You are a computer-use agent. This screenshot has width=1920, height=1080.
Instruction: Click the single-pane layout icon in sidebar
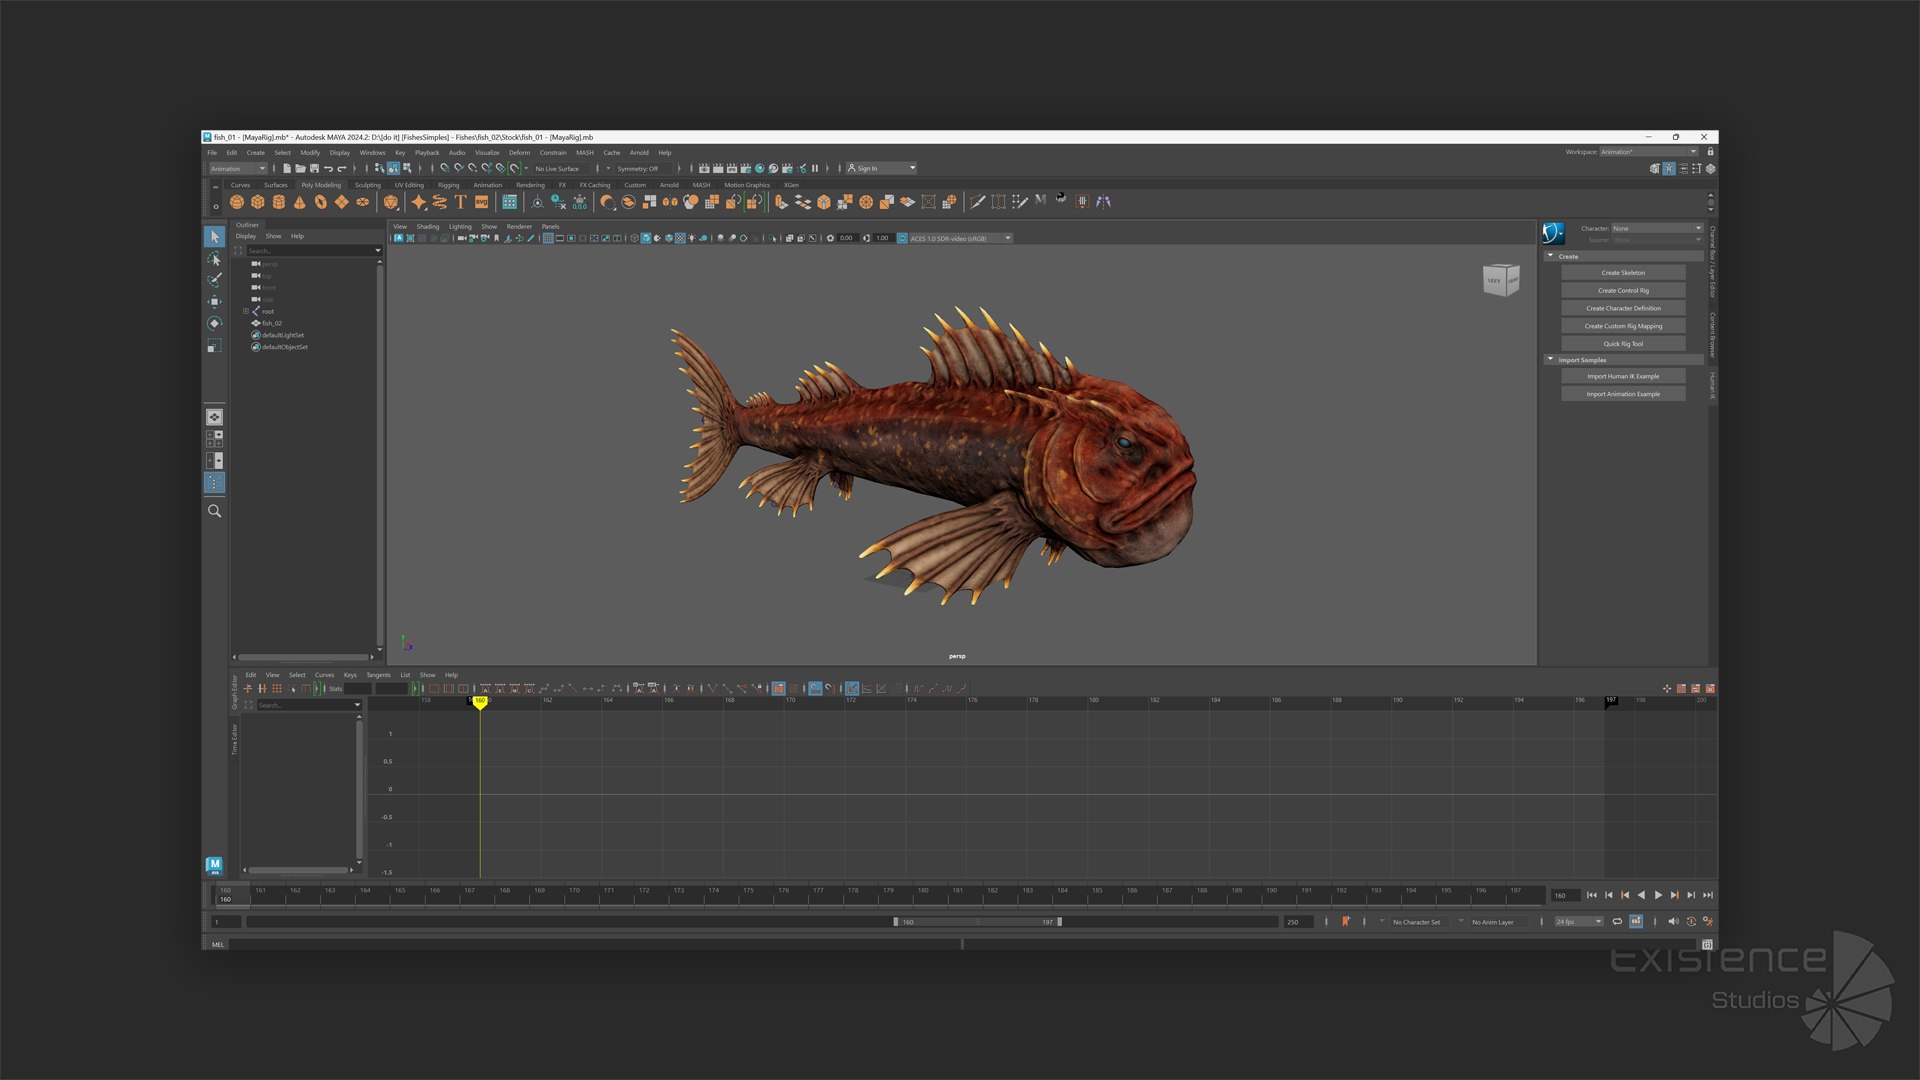click(x=214, y=417)
